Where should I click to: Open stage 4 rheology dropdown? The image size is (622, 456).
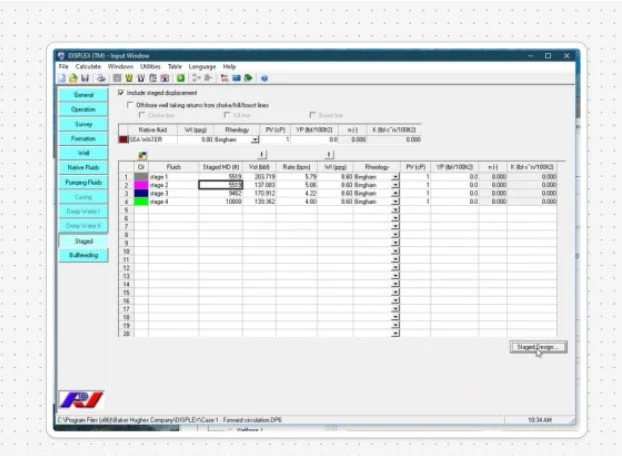395,202
